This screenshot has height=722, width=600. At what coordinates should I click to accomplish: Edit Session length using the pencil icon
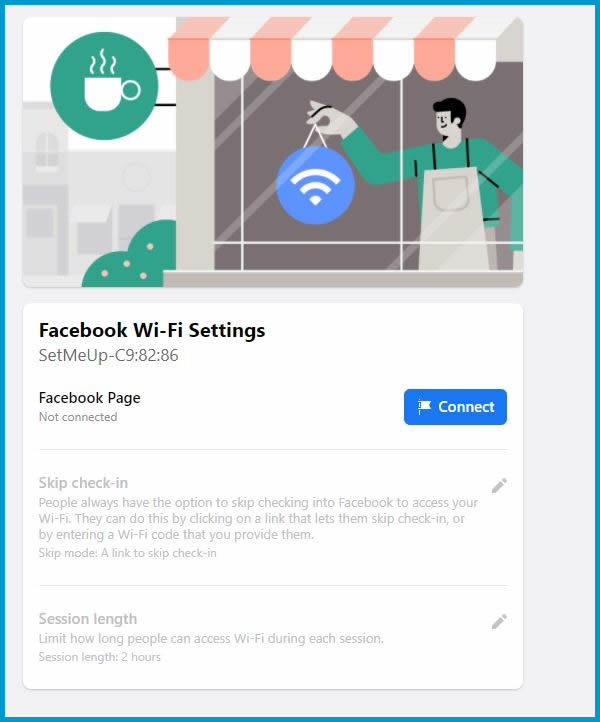point(499,621)
